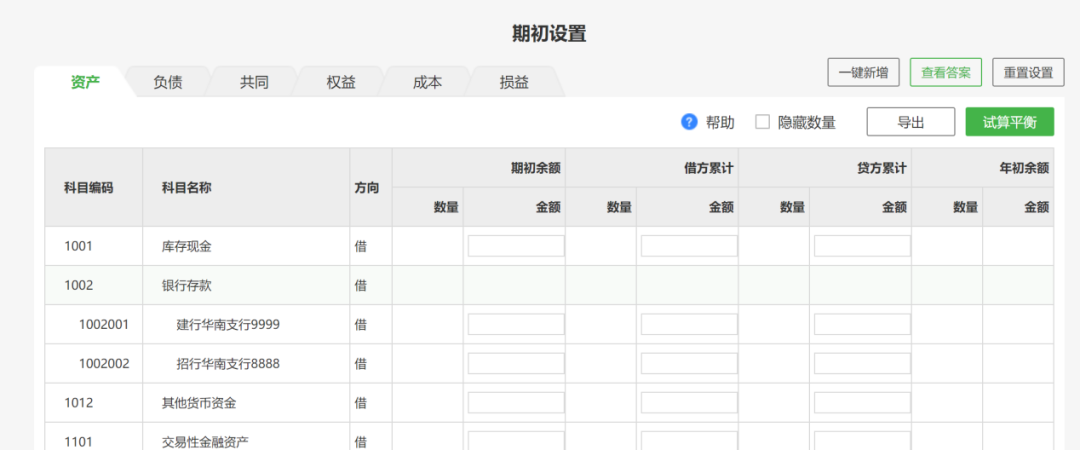
Task: Open the 权益 tab
Action: pos(341,83)
